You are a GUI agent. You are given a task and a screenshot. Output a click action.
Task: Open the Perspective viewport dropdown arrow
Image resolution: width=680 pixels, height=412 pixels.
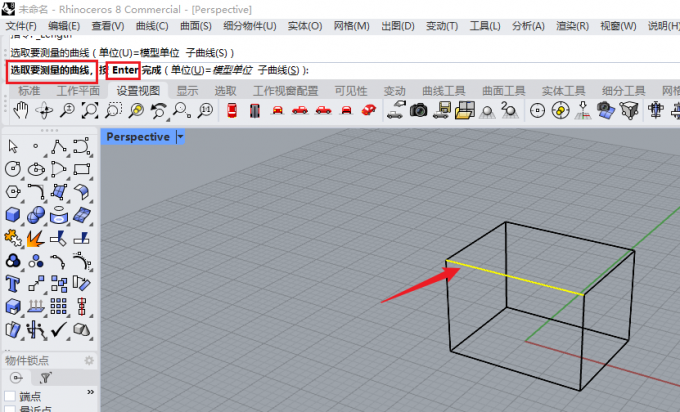click(x=180, y=137)
